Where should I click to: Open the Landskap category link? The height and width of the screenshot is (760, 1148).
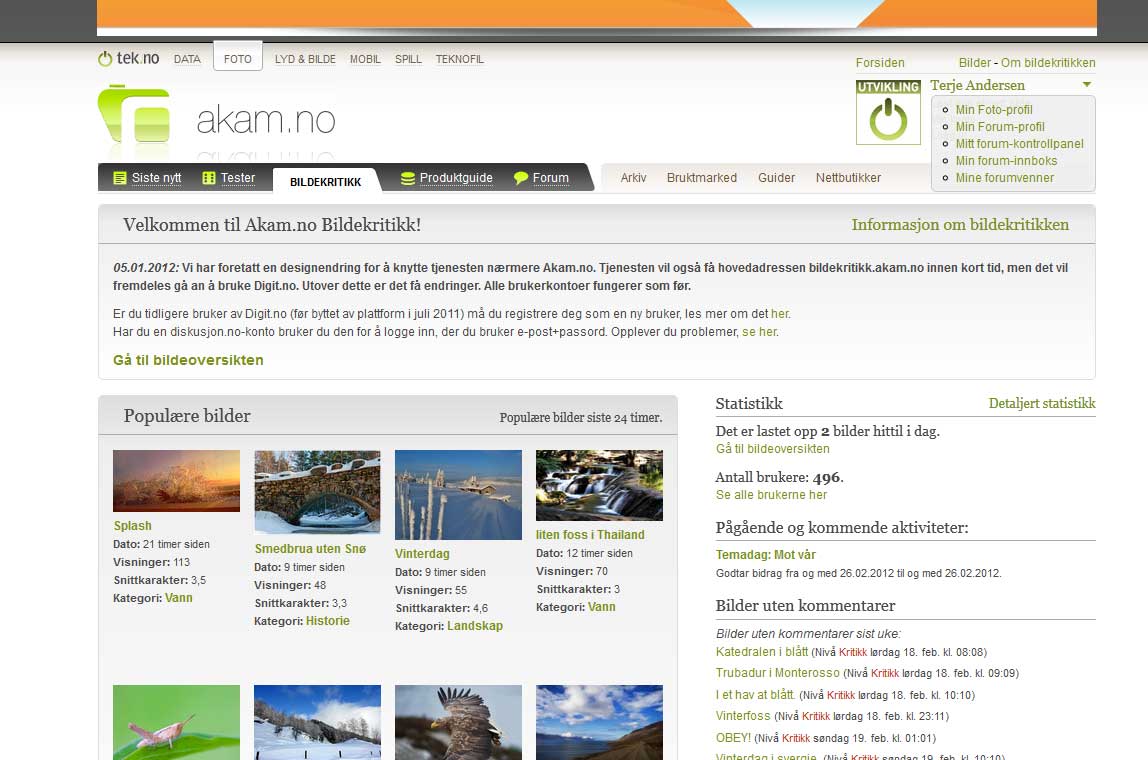tap(475, 625)
